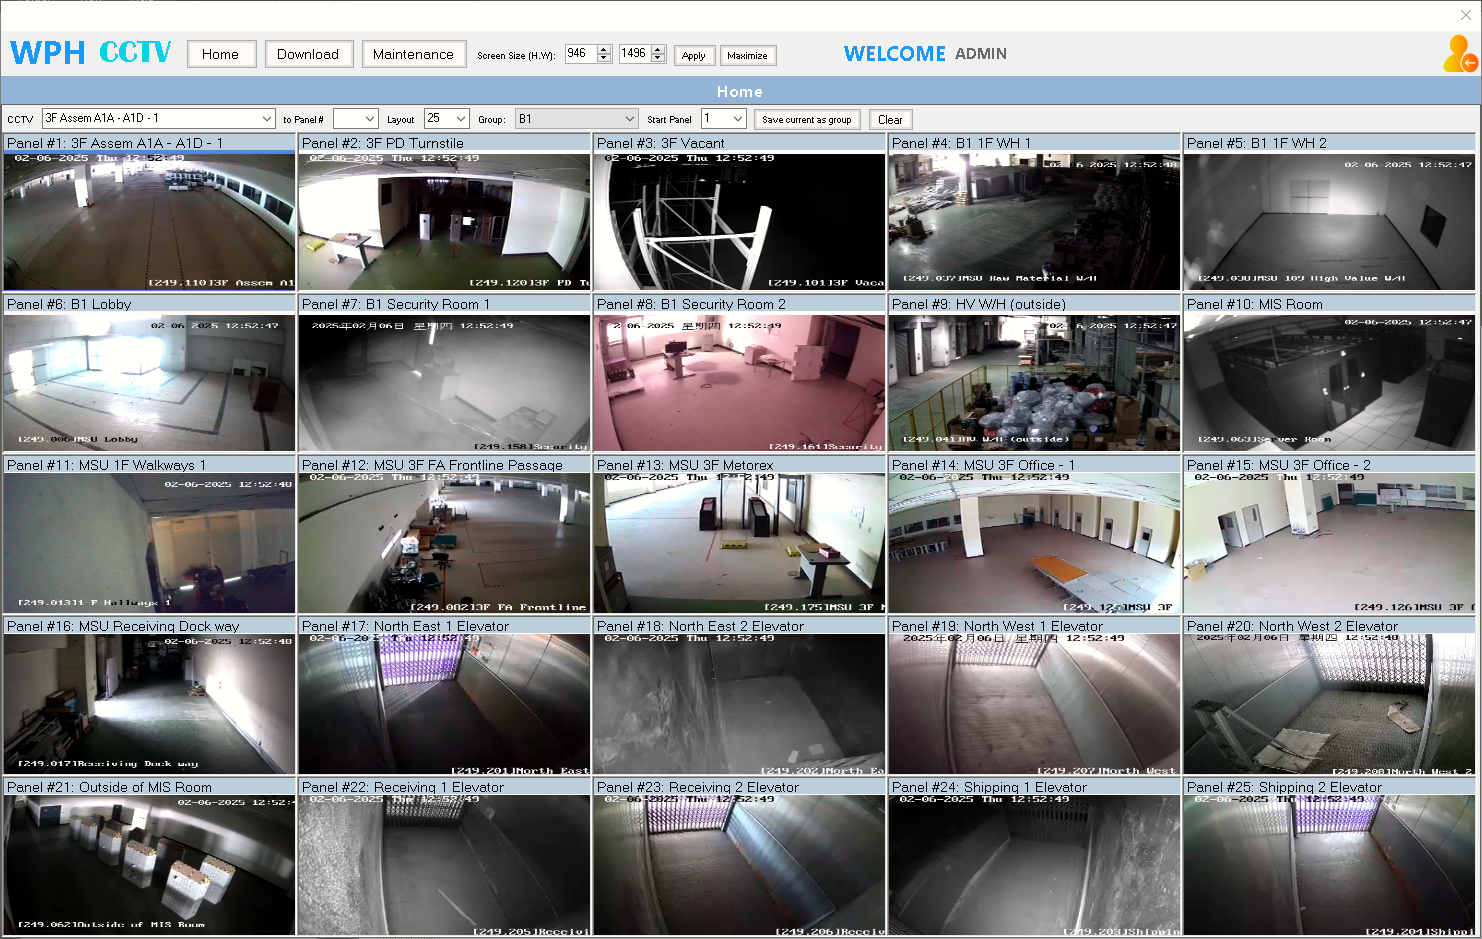Close the window with the X button
The image size is (1482, 939).
pos(1465,15)
